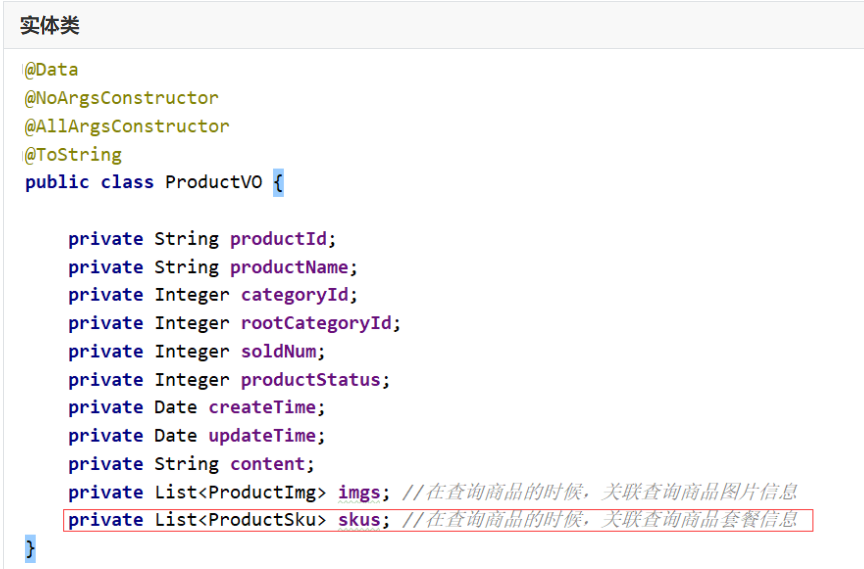Click the productStatus field
The width and height of the screenshot is (864, 569).
click(310, 380)
